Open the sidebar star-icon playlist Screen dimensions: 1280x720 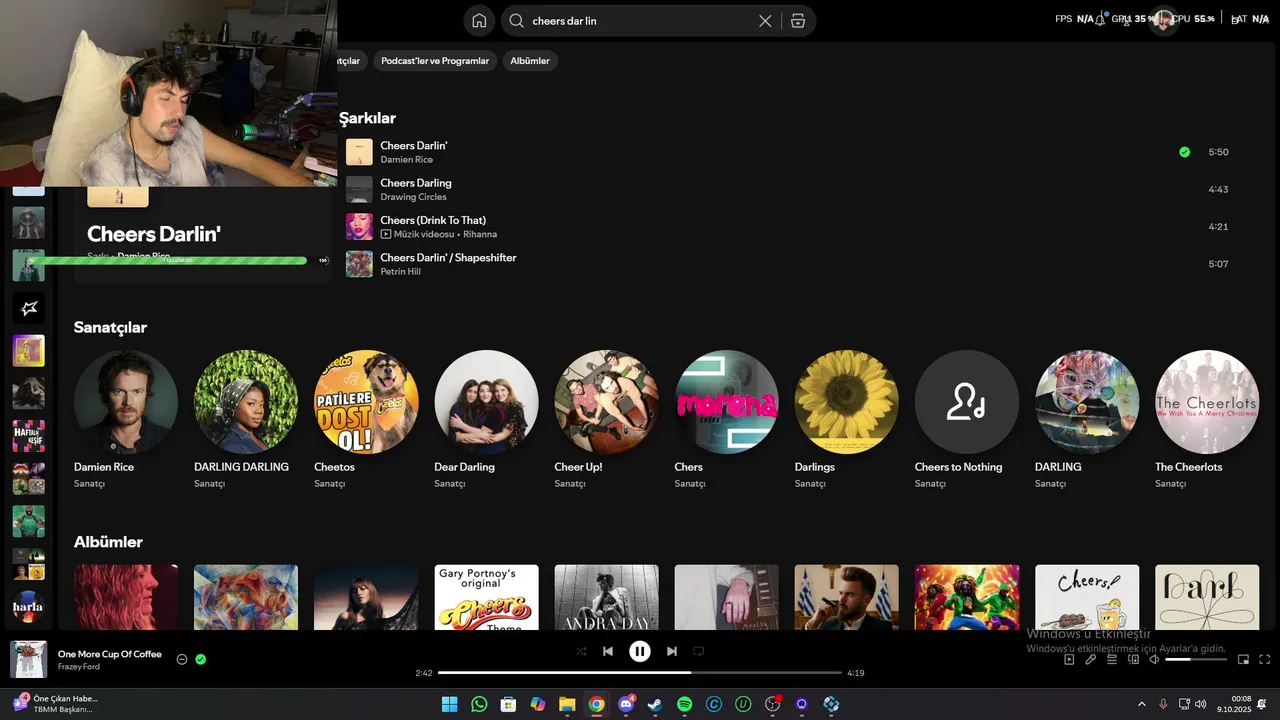click(28, 308)
